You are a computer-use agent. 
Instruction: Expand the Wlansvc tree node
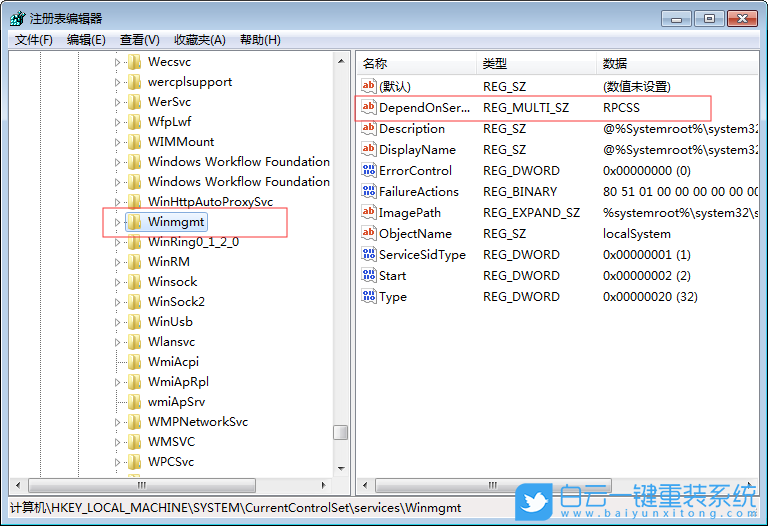117,342
